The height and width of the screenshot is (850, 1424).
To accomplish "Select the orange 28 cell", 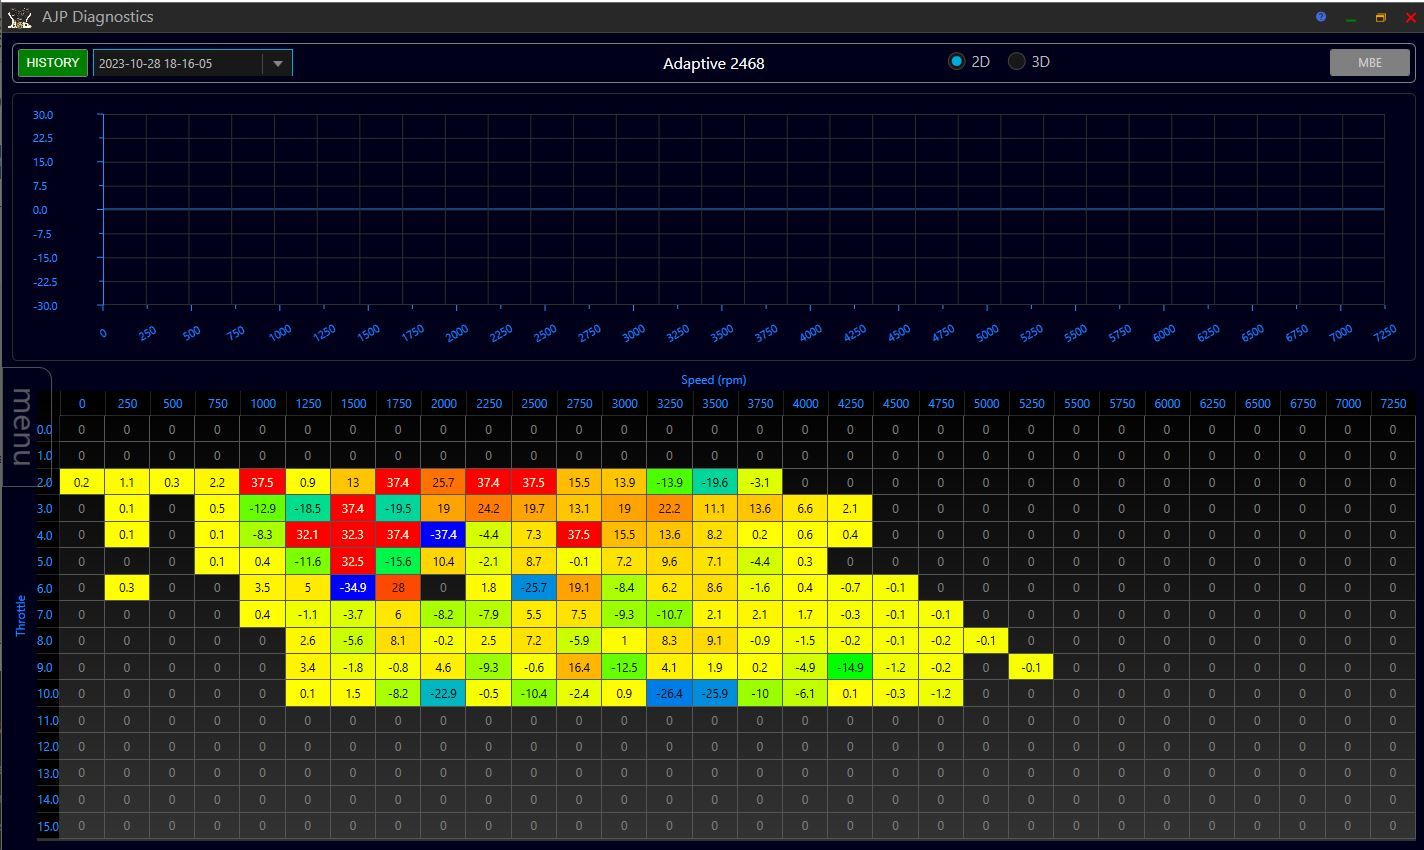I will click(x=398, y=588).
